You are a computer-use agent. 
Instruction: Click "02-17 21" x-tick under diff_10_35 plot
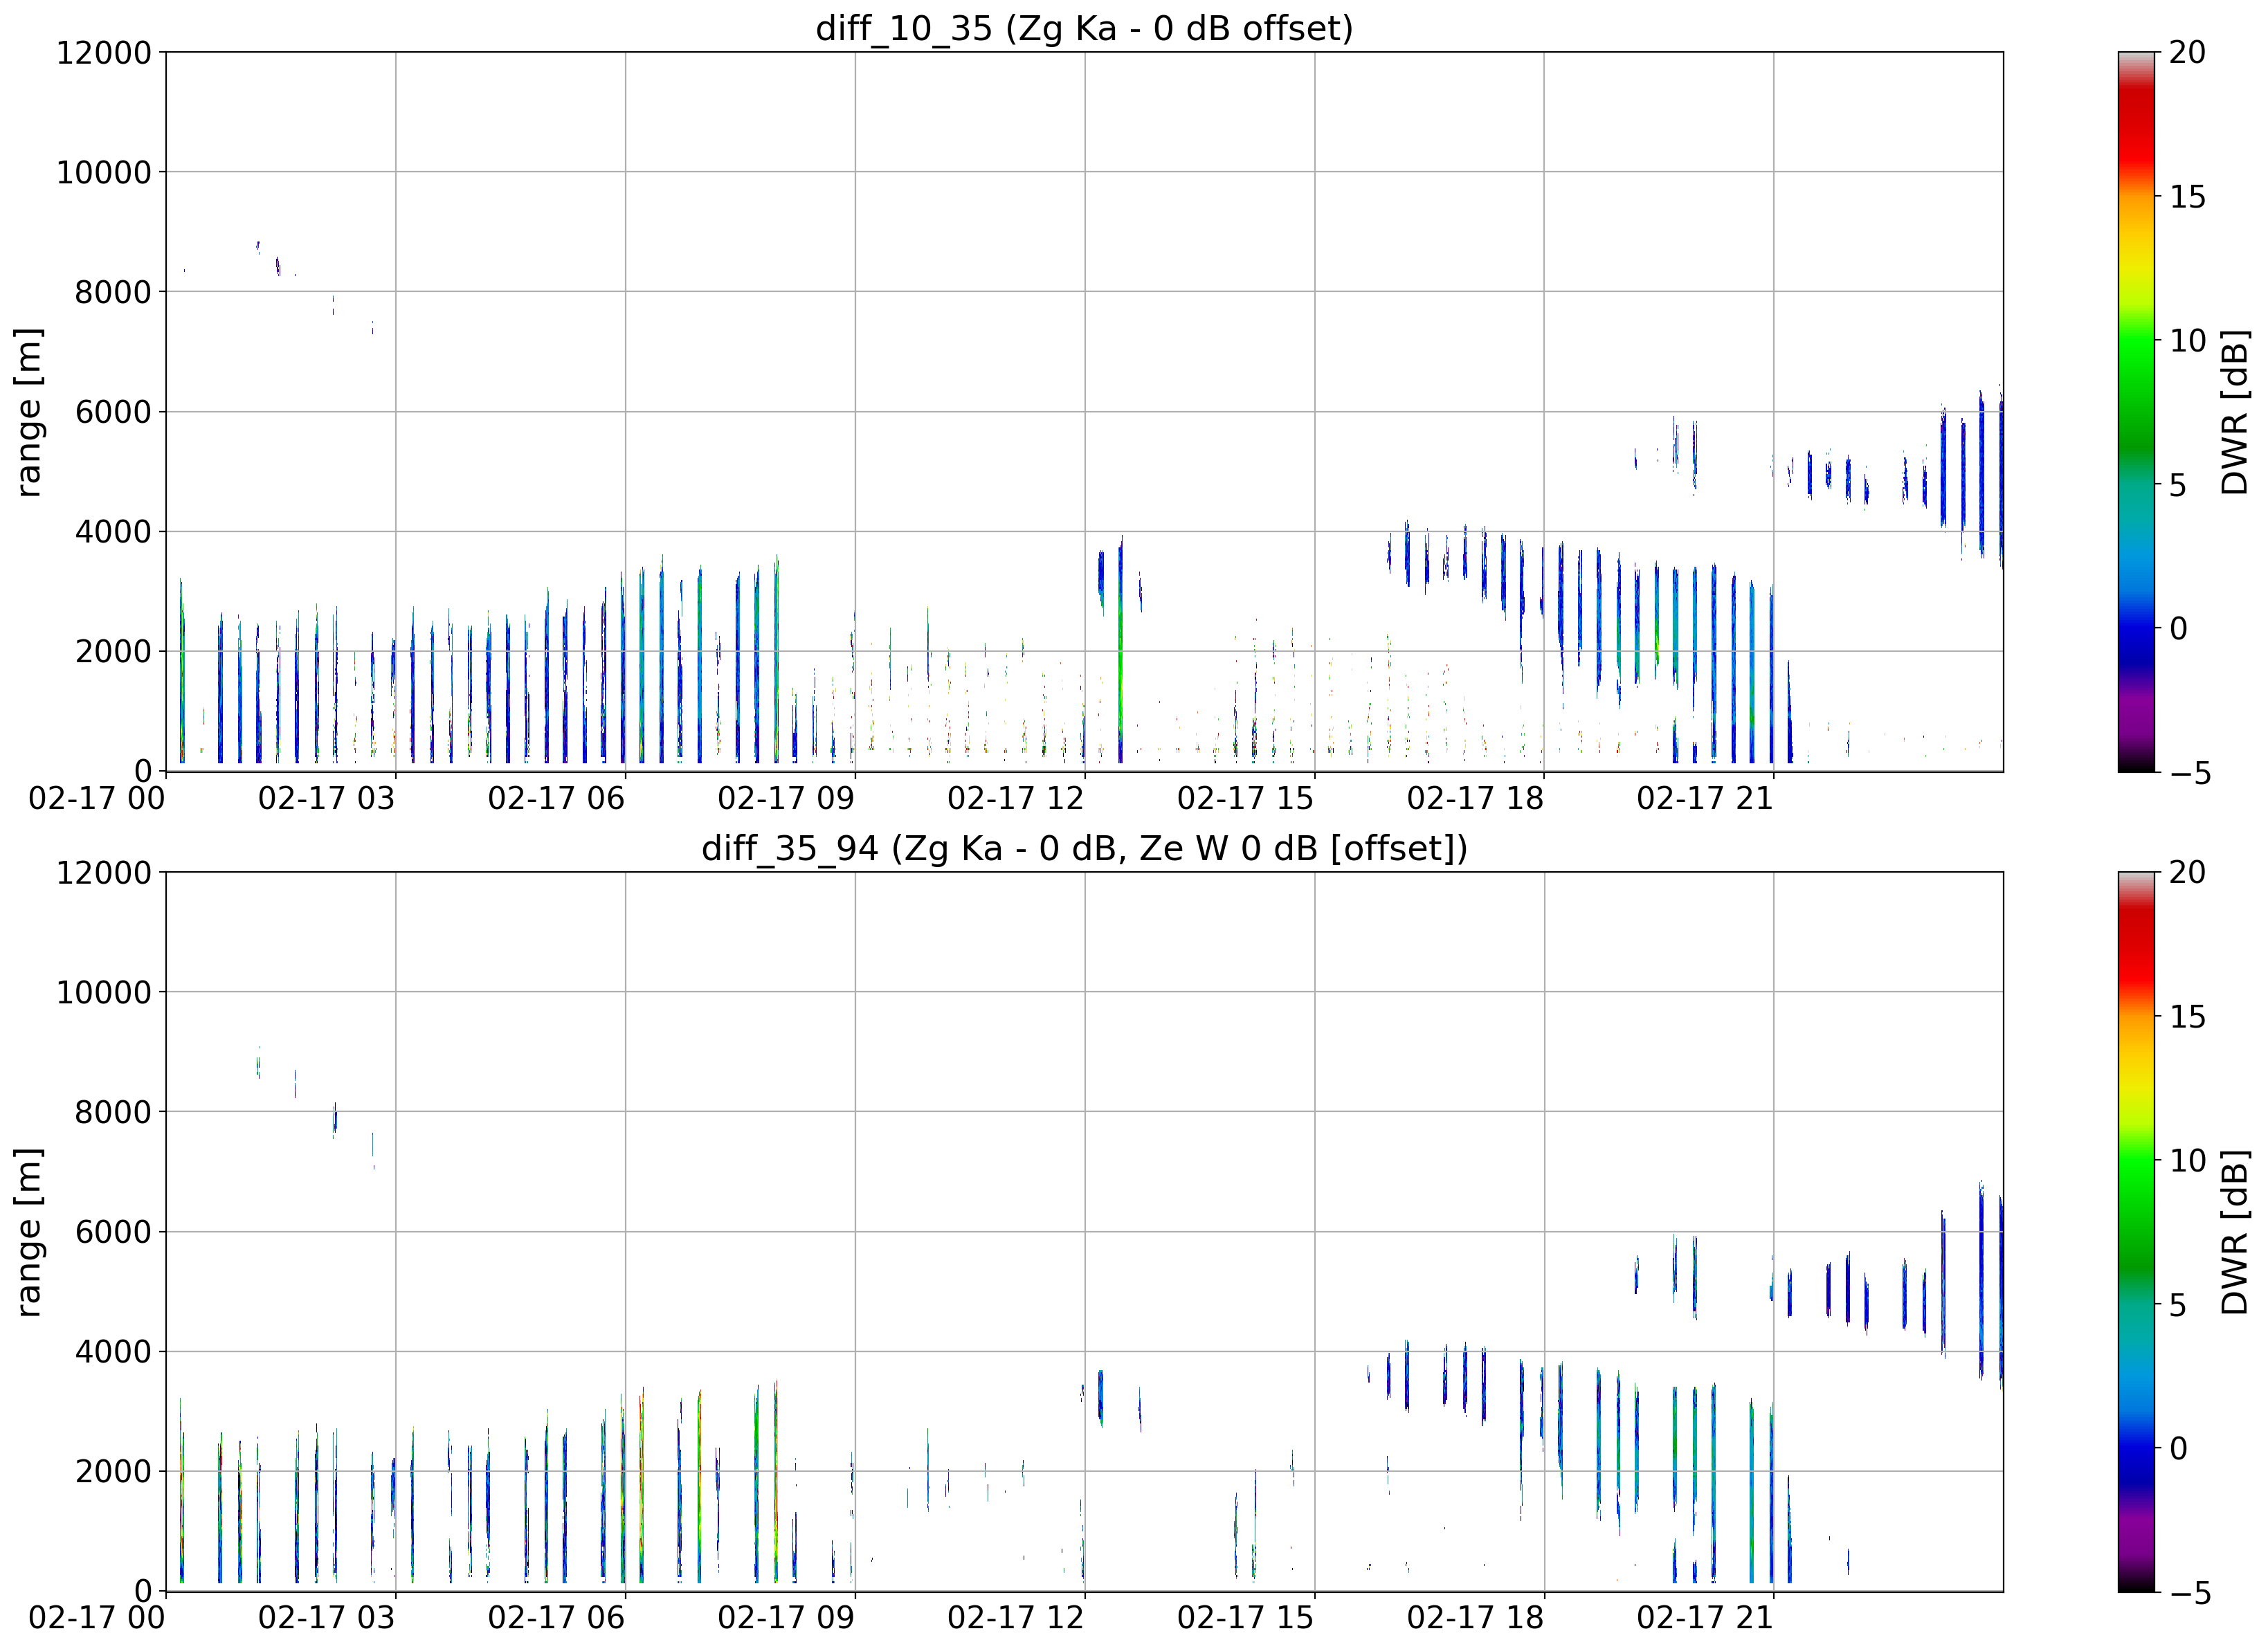coord(1705,798)
